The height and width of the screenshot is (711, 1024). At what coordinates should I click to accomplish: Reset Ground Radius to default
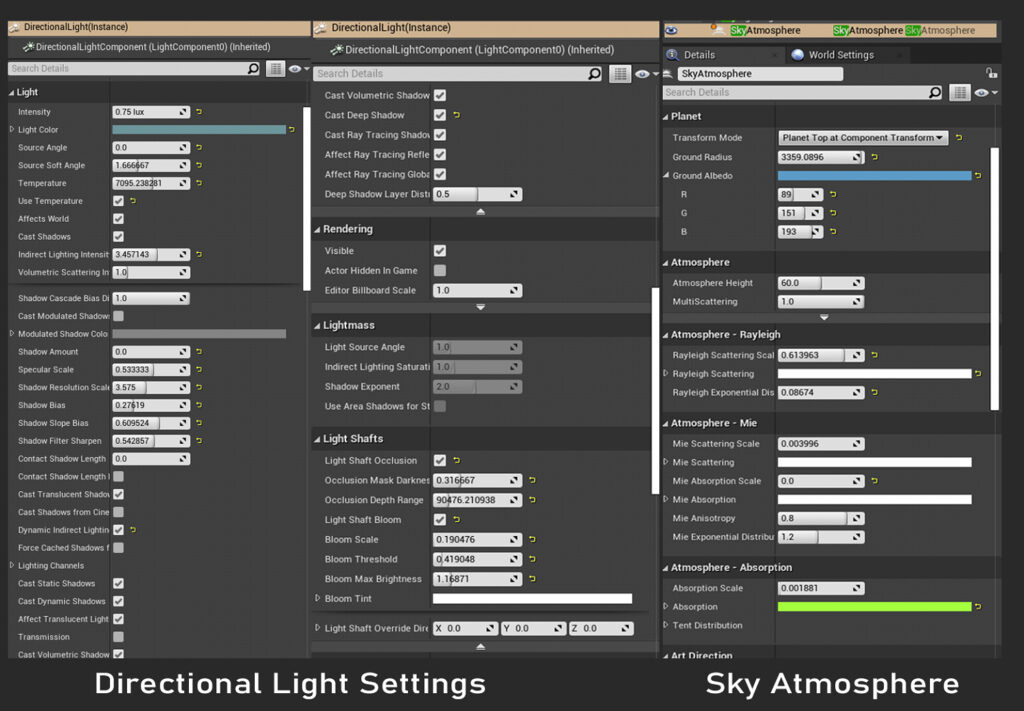coord(874,157)
